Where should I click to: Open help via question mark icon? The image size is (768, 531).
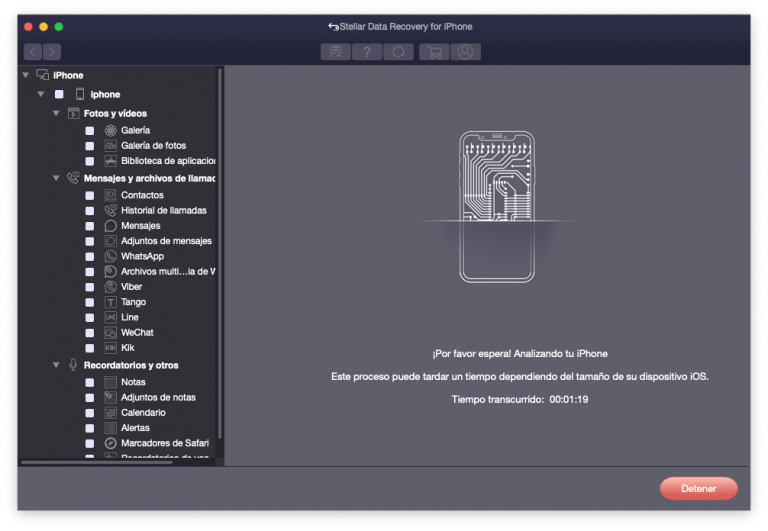click(x=367, y=51)
